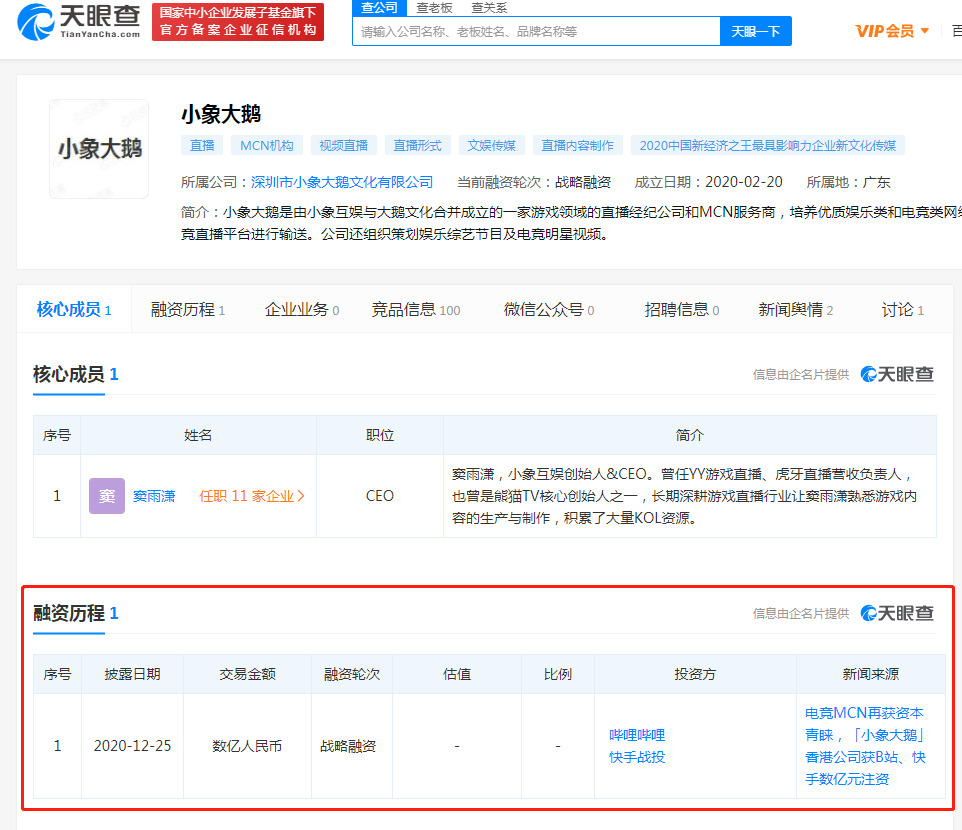Click the 直播内容制作 tag

(577, 145)
